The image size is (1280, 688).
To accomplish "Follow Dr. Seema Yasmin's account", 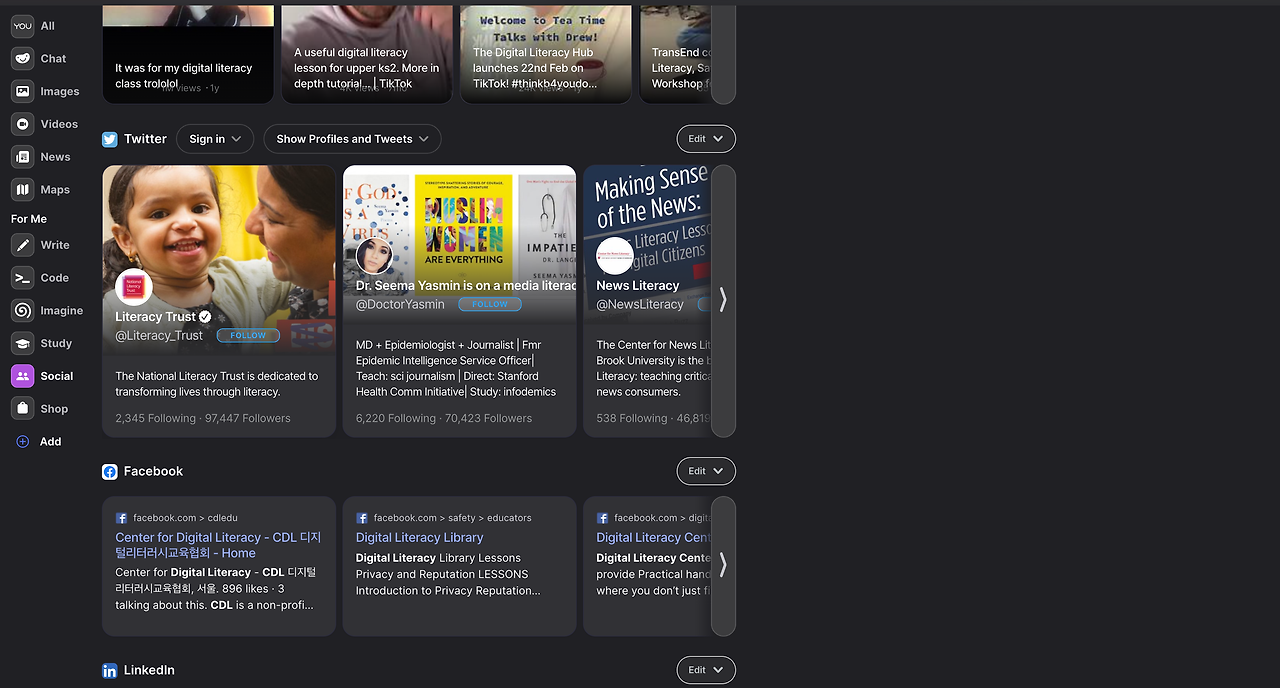I will tap(490, 304).
